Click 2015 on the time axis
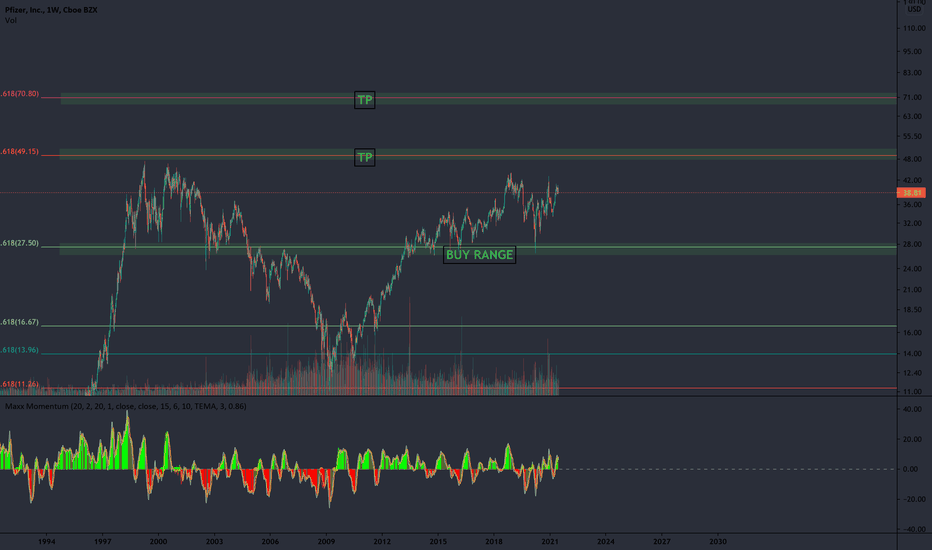Viewport: 932px width, 550px height. pos(438,542)
